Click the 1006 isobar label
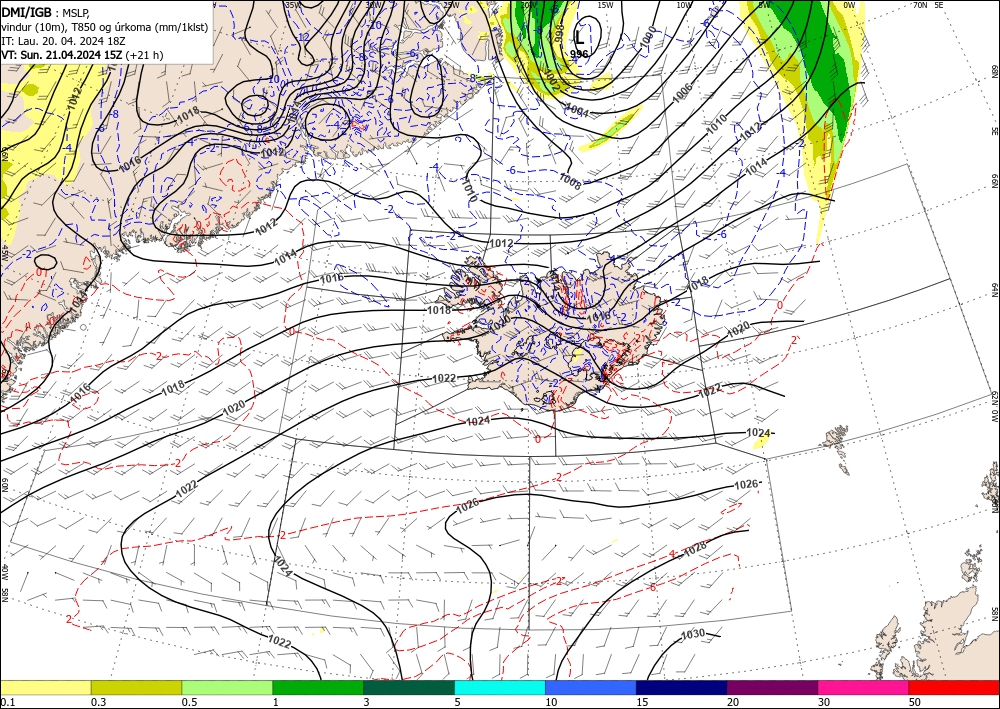The width and height of the screenshot is (1000, 709). [682, 92]
